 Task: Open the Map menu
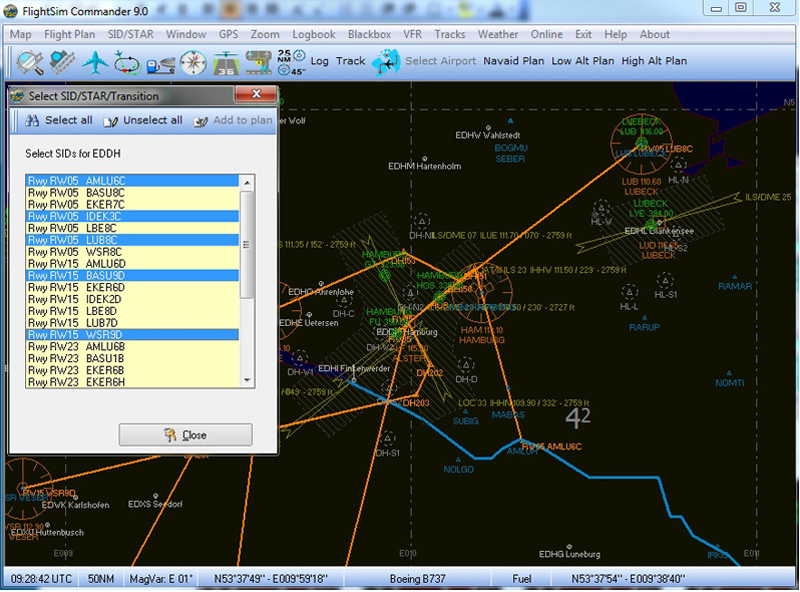[x=20, y=35]
